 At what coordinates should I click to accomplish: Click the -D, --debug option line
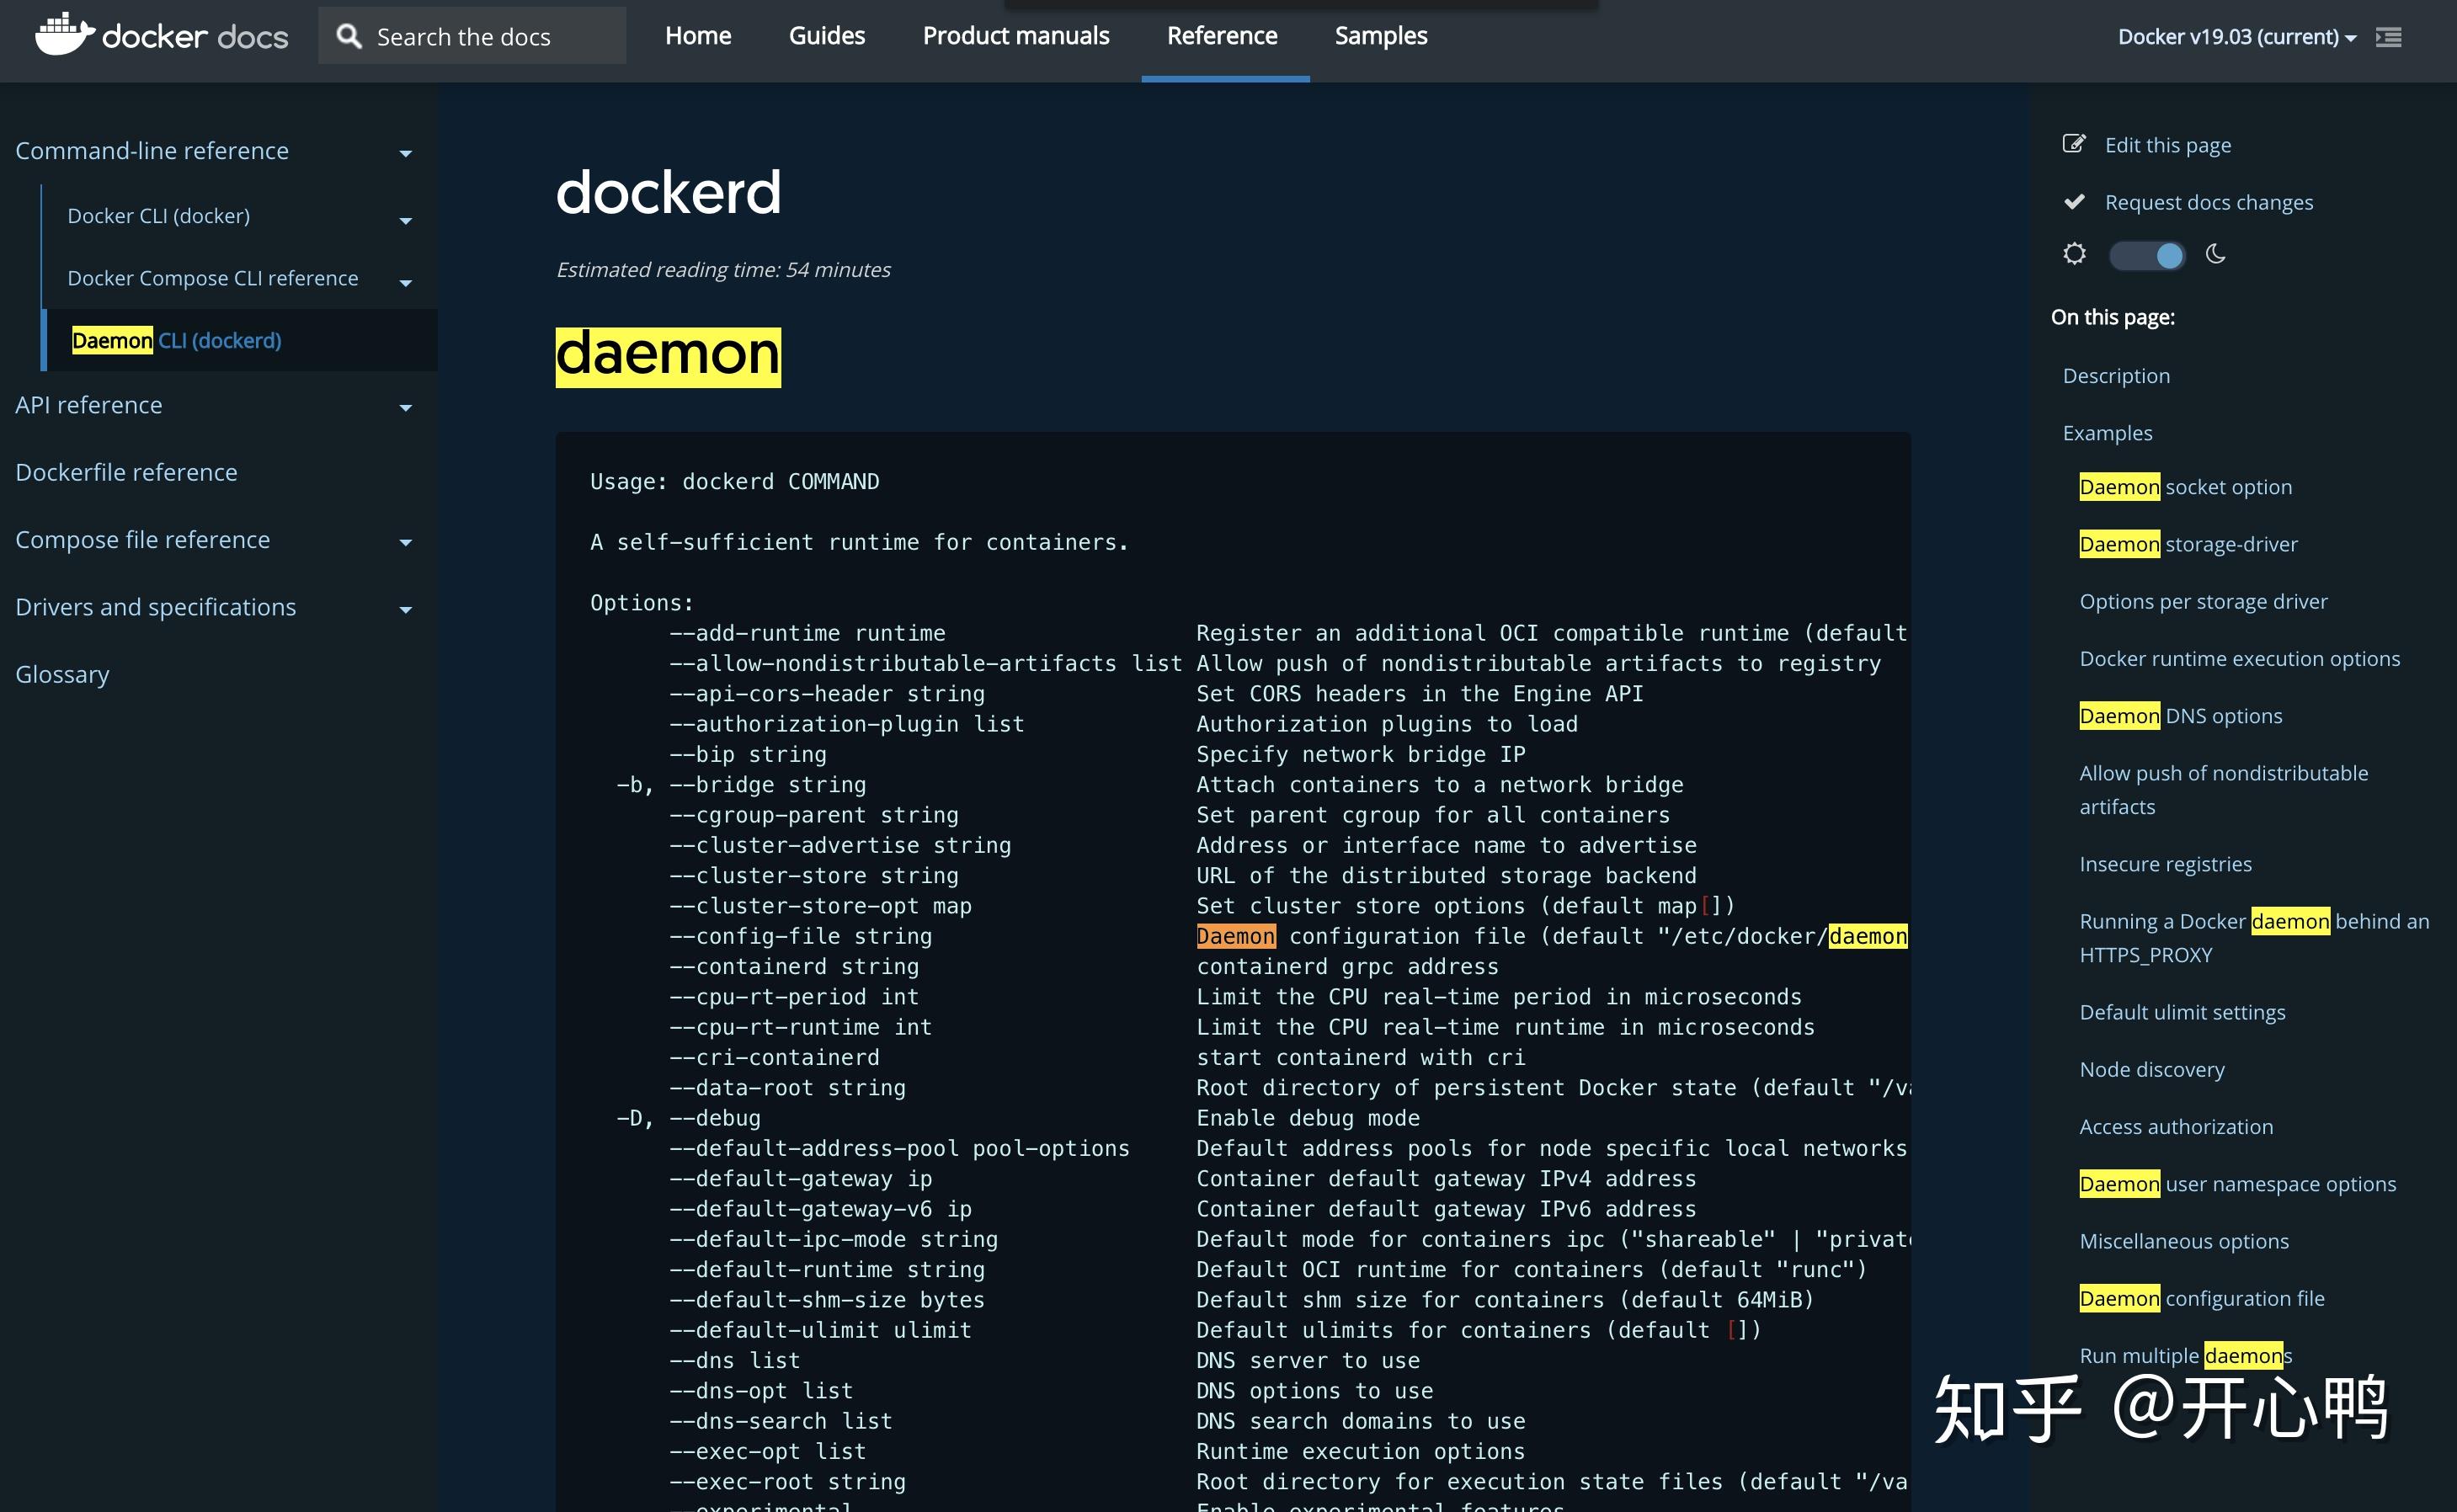(688, 1118)
